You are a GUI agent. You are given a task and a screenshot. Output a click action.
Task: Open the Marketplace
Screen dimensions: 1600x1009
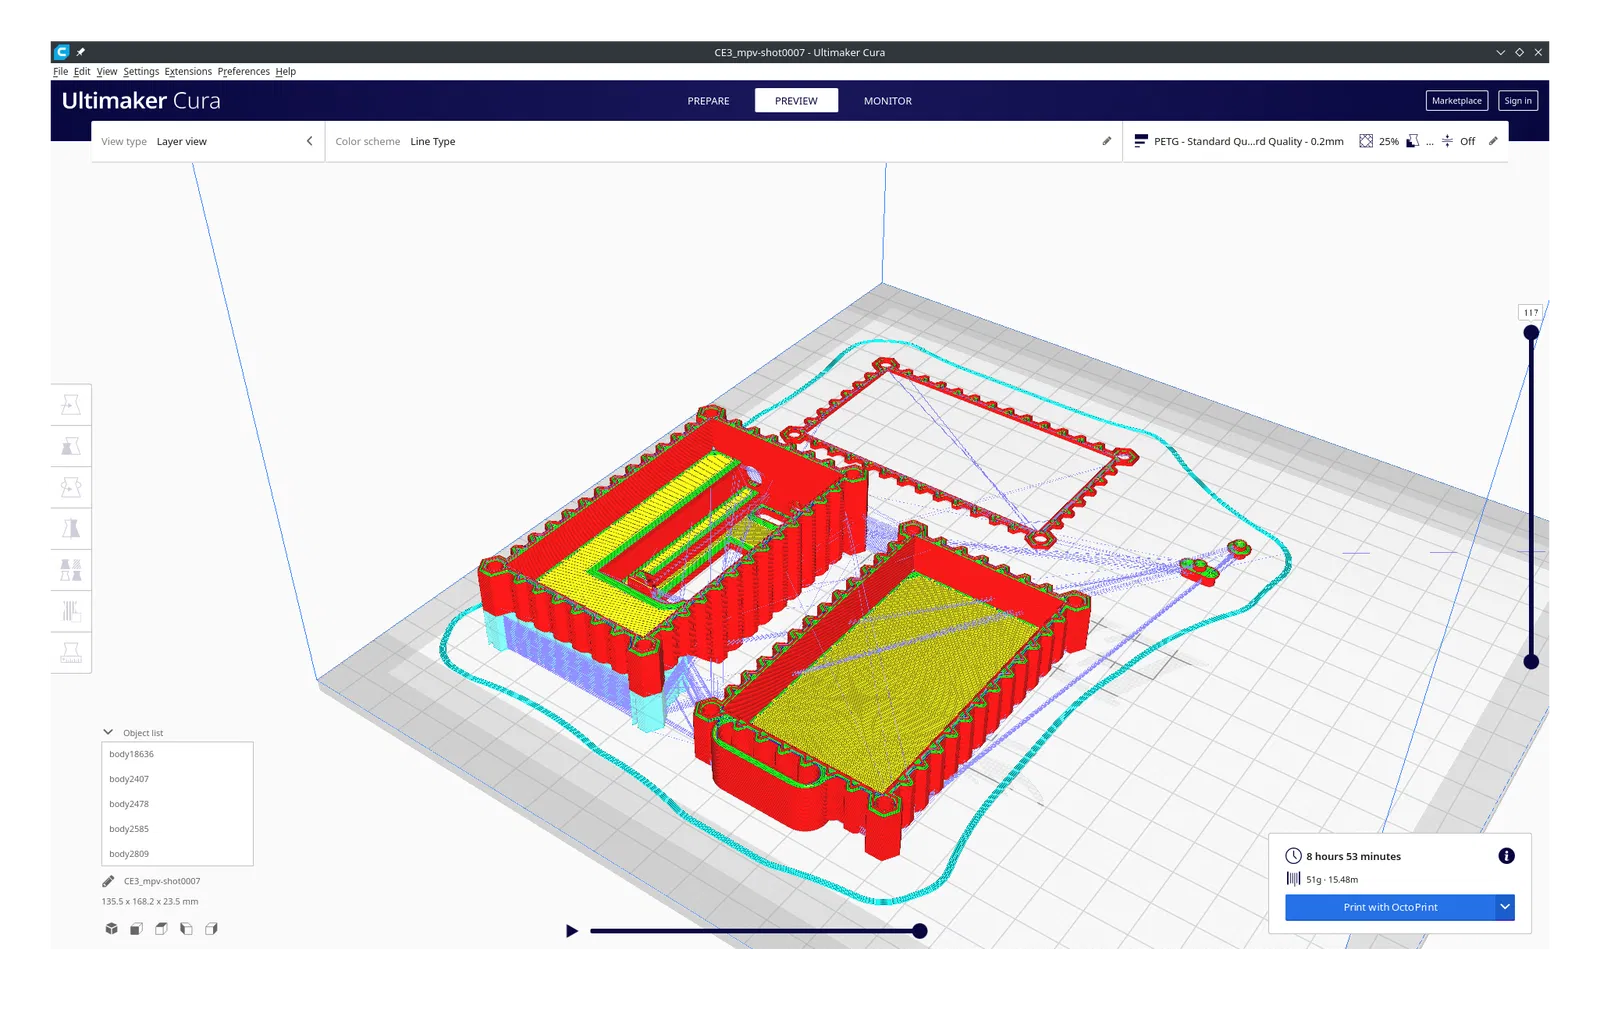(1457, 101)
